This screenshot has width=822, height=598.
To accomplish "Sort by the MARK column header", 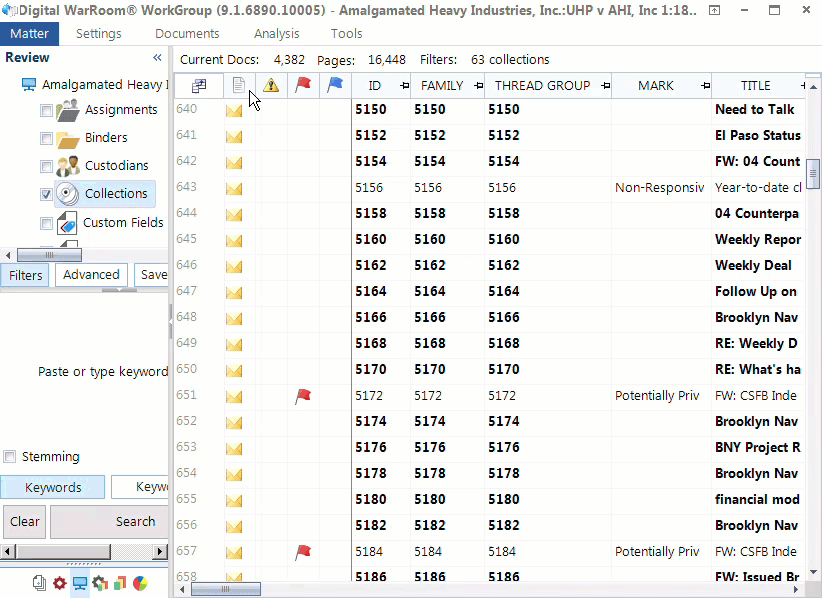I will (655, 86).
